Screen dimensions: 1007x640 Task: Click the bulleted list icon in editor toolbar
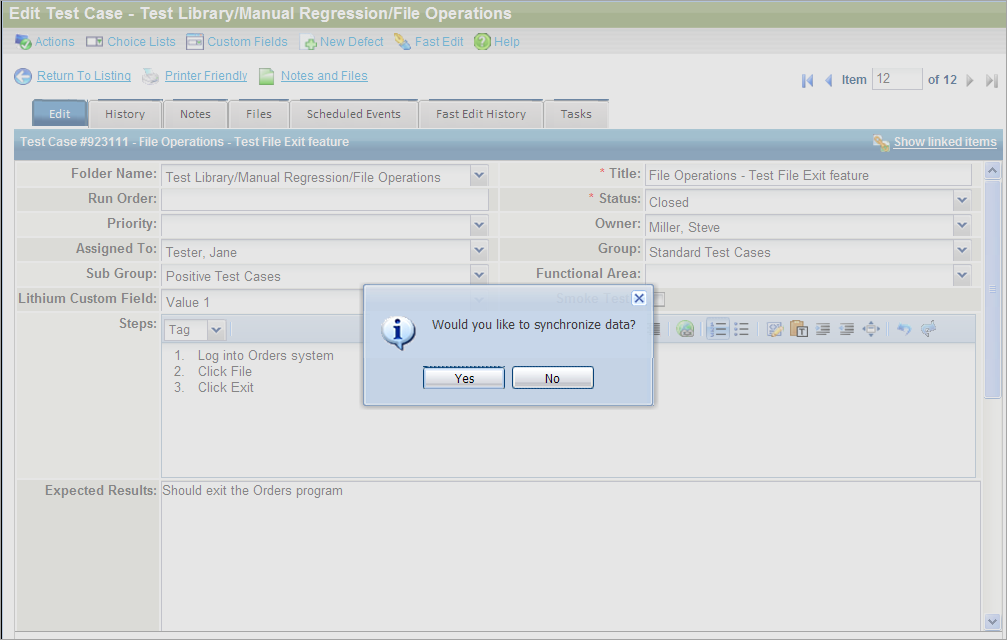click(741, 329)
